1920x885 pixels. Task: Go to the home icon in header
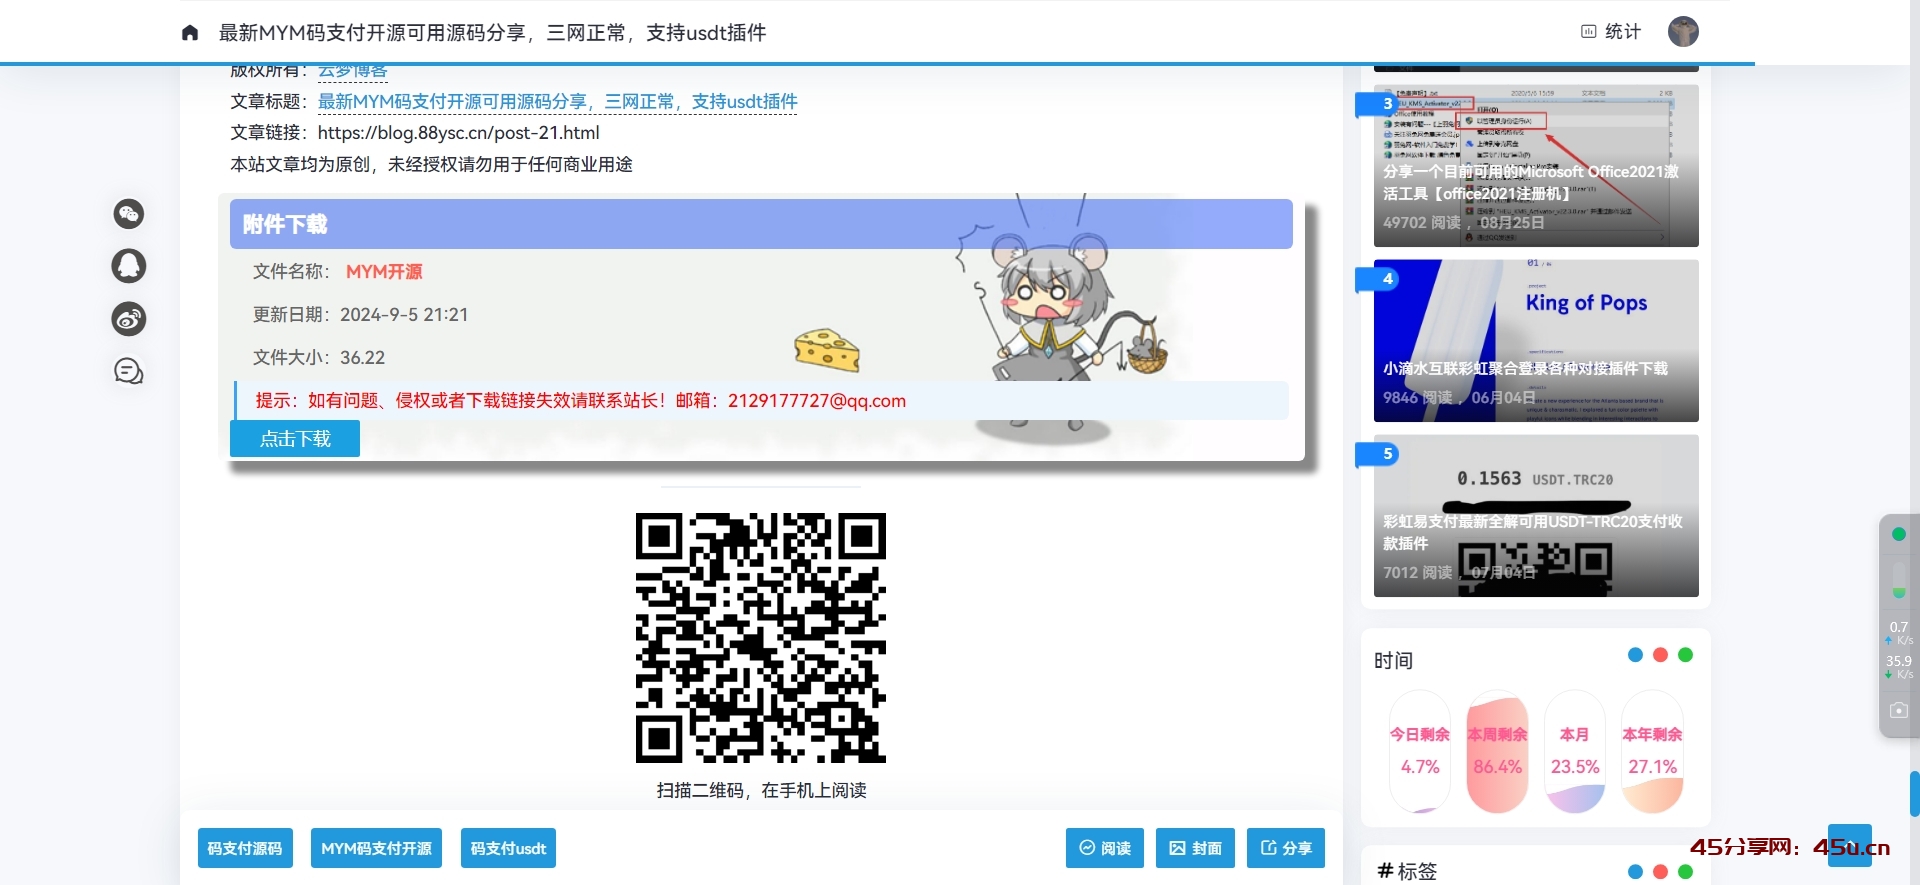pos(190,32)
